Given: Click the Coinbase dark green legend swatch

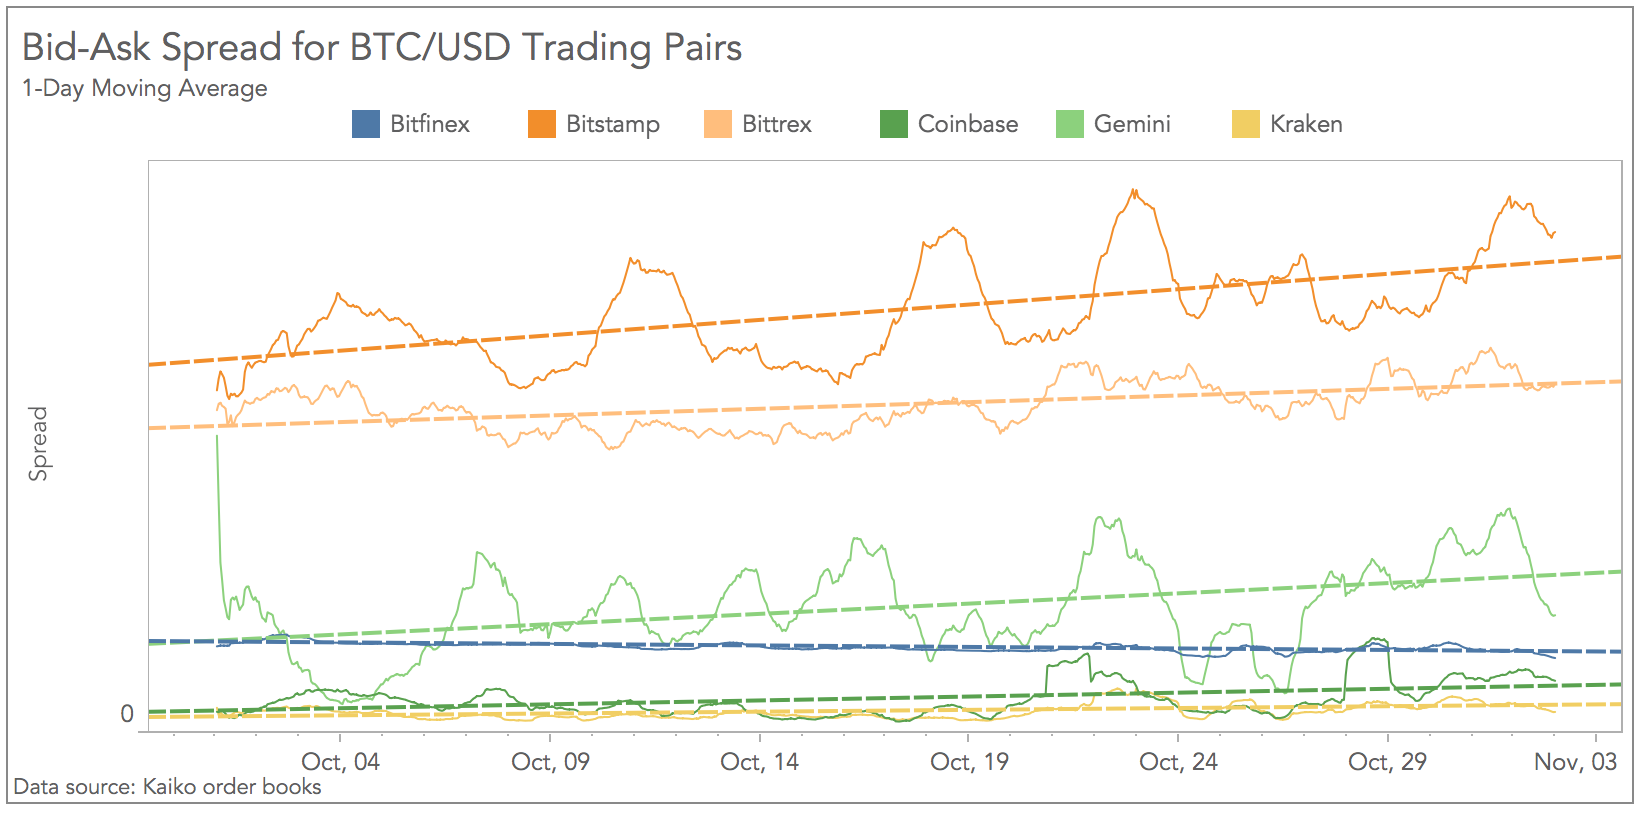Looking at the screenshot, I should click(x=894, y=124).
